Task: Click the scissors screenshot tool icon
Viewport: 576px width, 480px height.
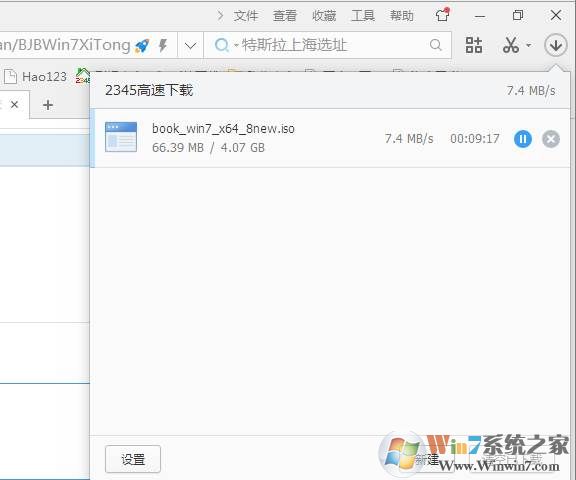Action: 511,45
